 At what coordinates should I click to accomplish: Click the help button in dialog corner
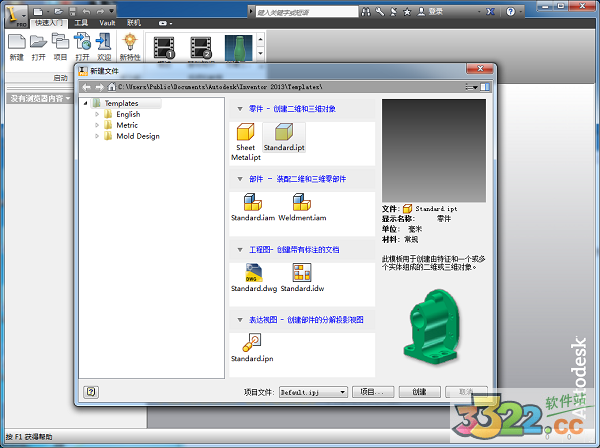coord(91,392)
